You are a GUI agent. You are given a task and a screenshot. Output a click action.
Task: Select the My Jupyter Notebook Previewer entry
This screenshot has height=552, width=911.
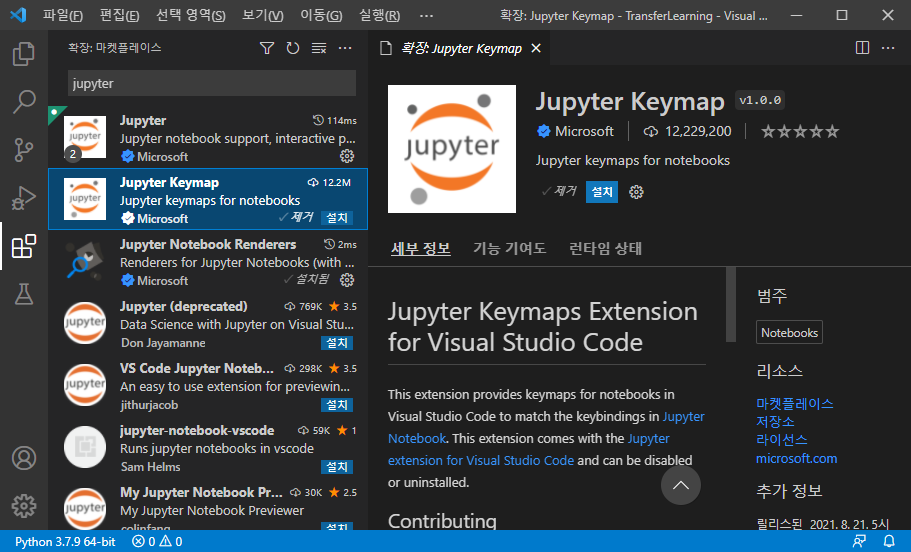pos(208,506)
